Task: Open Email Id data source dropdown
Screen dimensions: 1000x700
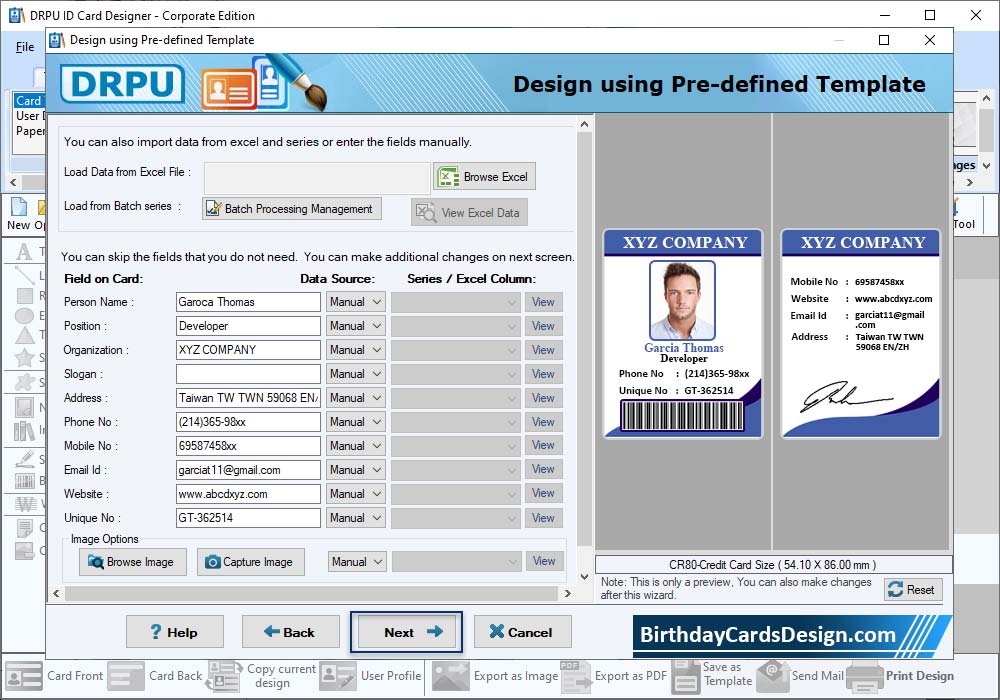Action: point(356,470)
